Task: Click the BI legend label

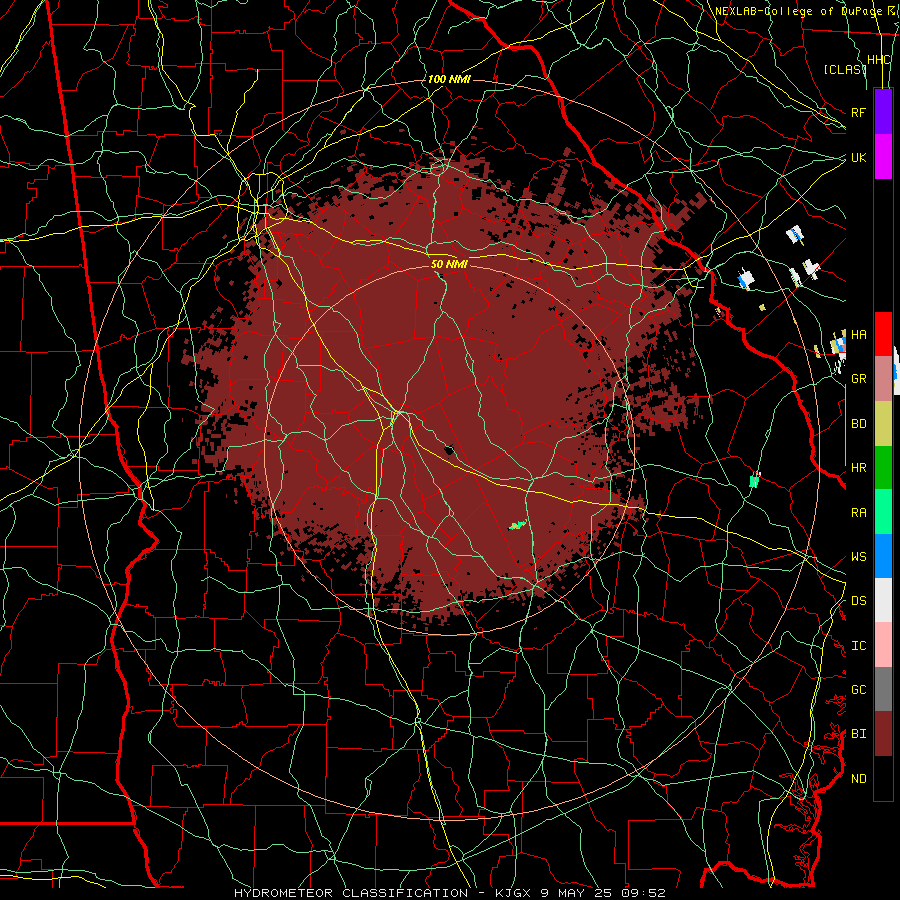Action: pos(859,734)
